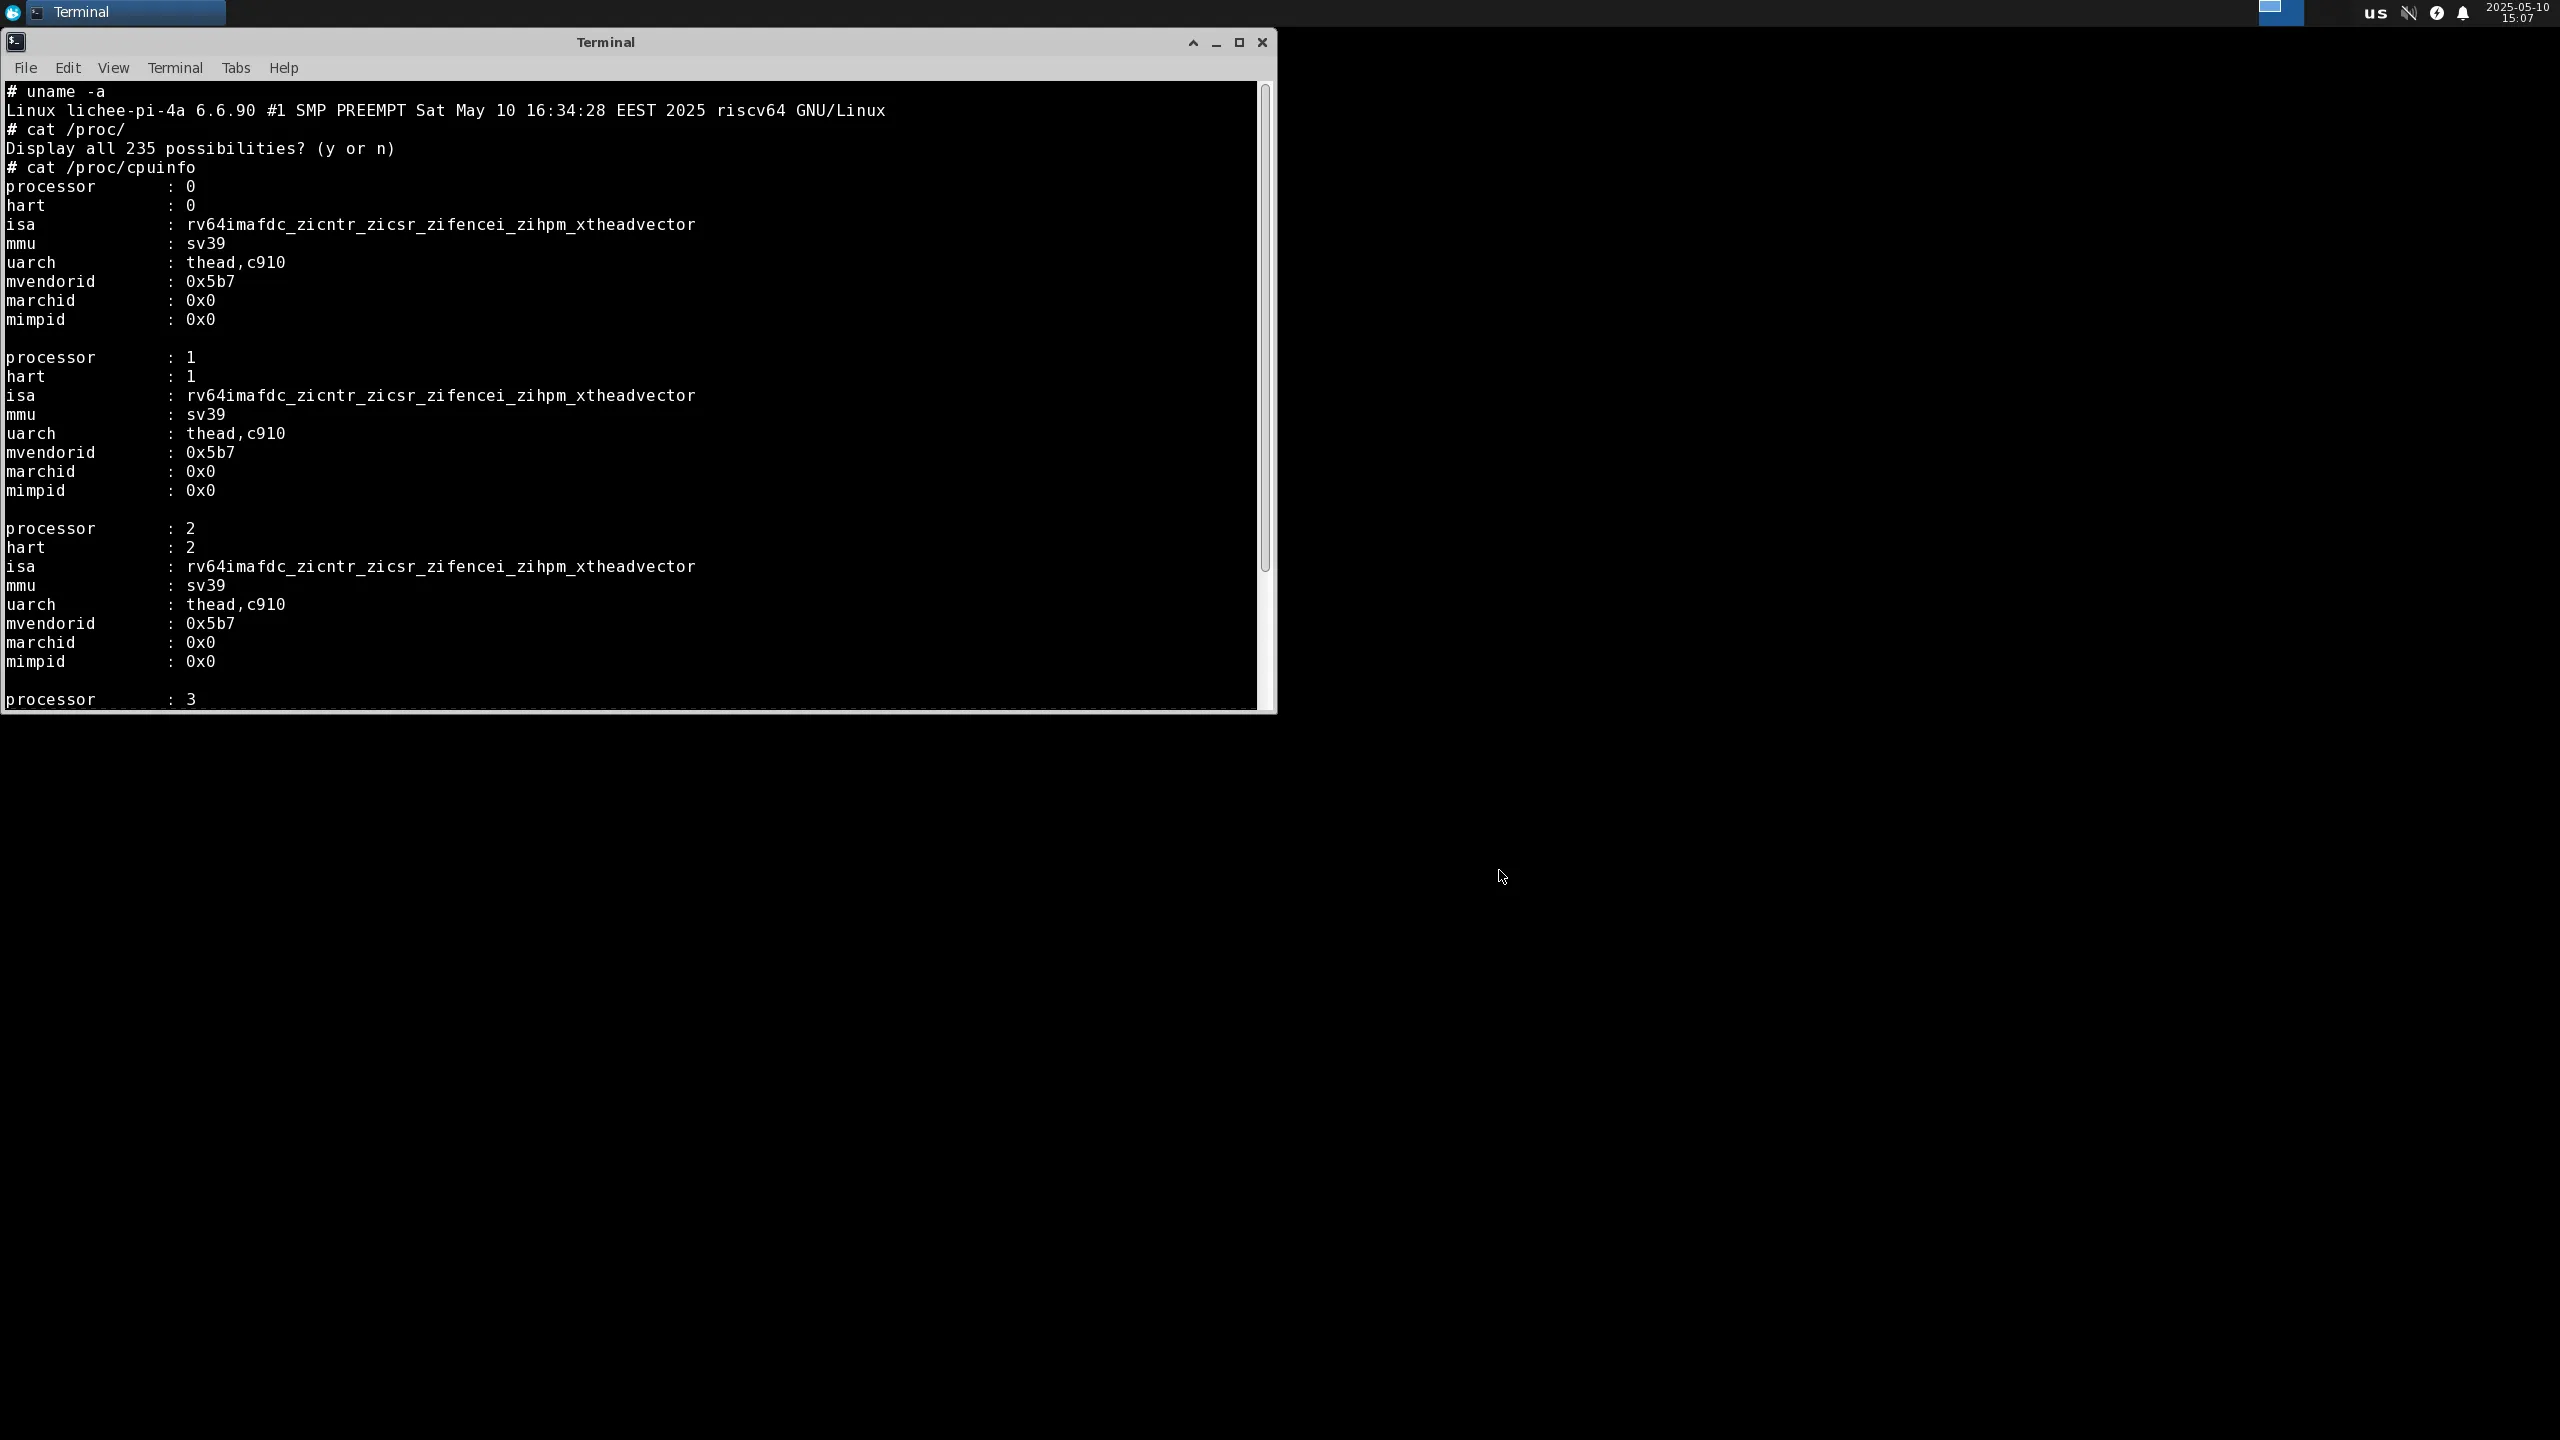The width and height of the screenshot is (2560, 1440).
Task: Open the Tabs menu
Action: (x=236, y=68)
